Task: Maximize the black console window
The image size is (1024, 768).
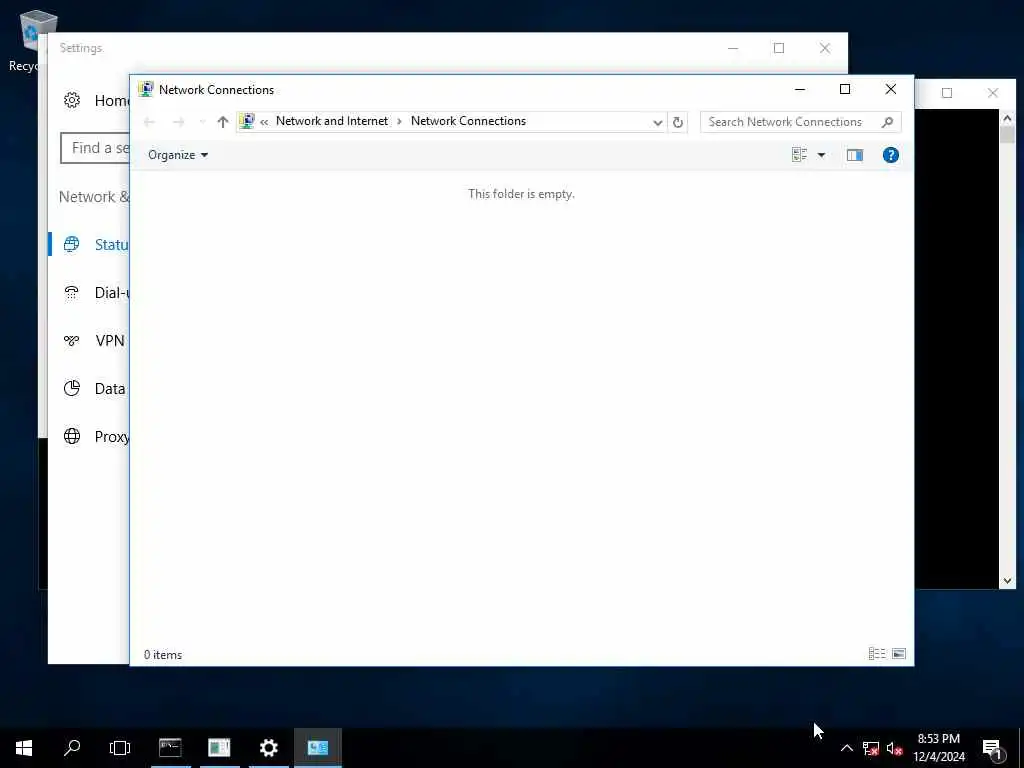Action: [x=946, y=93]
